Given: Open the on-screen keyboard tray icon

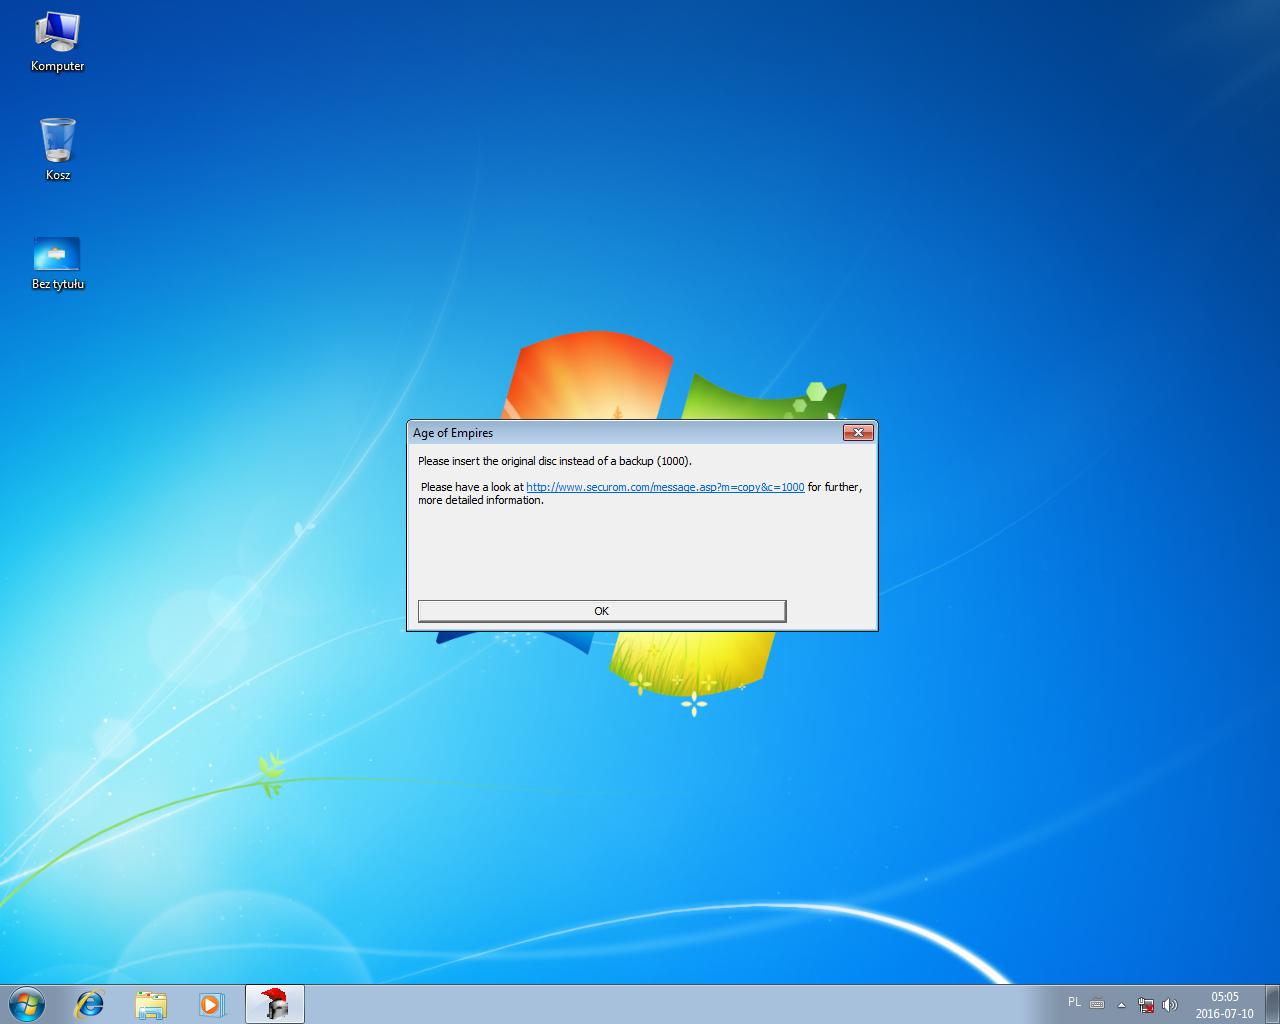Looking at the screenshot, I should [x=1097, y=1004].
